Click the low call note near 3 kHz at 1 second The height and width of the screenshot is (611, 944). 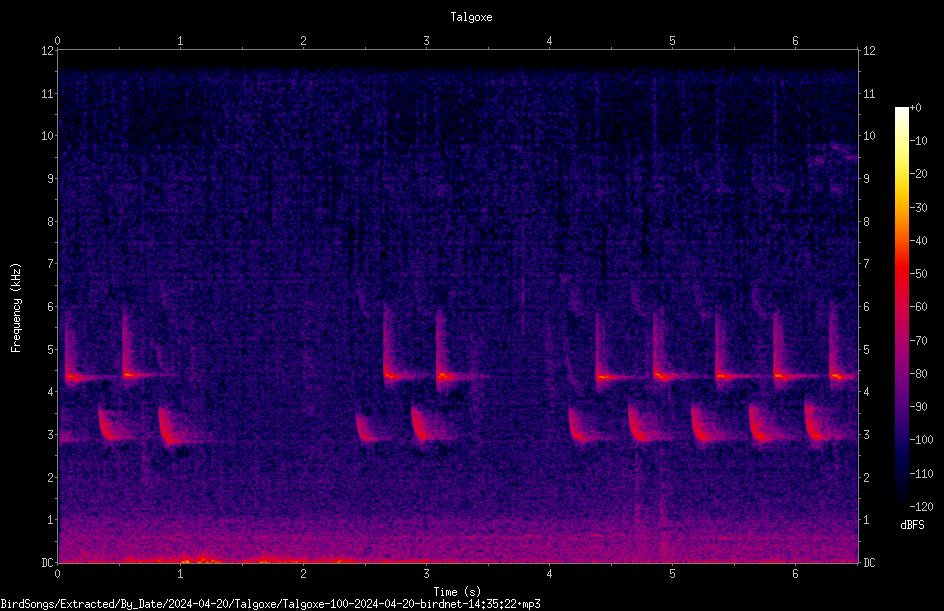(169, 432)
